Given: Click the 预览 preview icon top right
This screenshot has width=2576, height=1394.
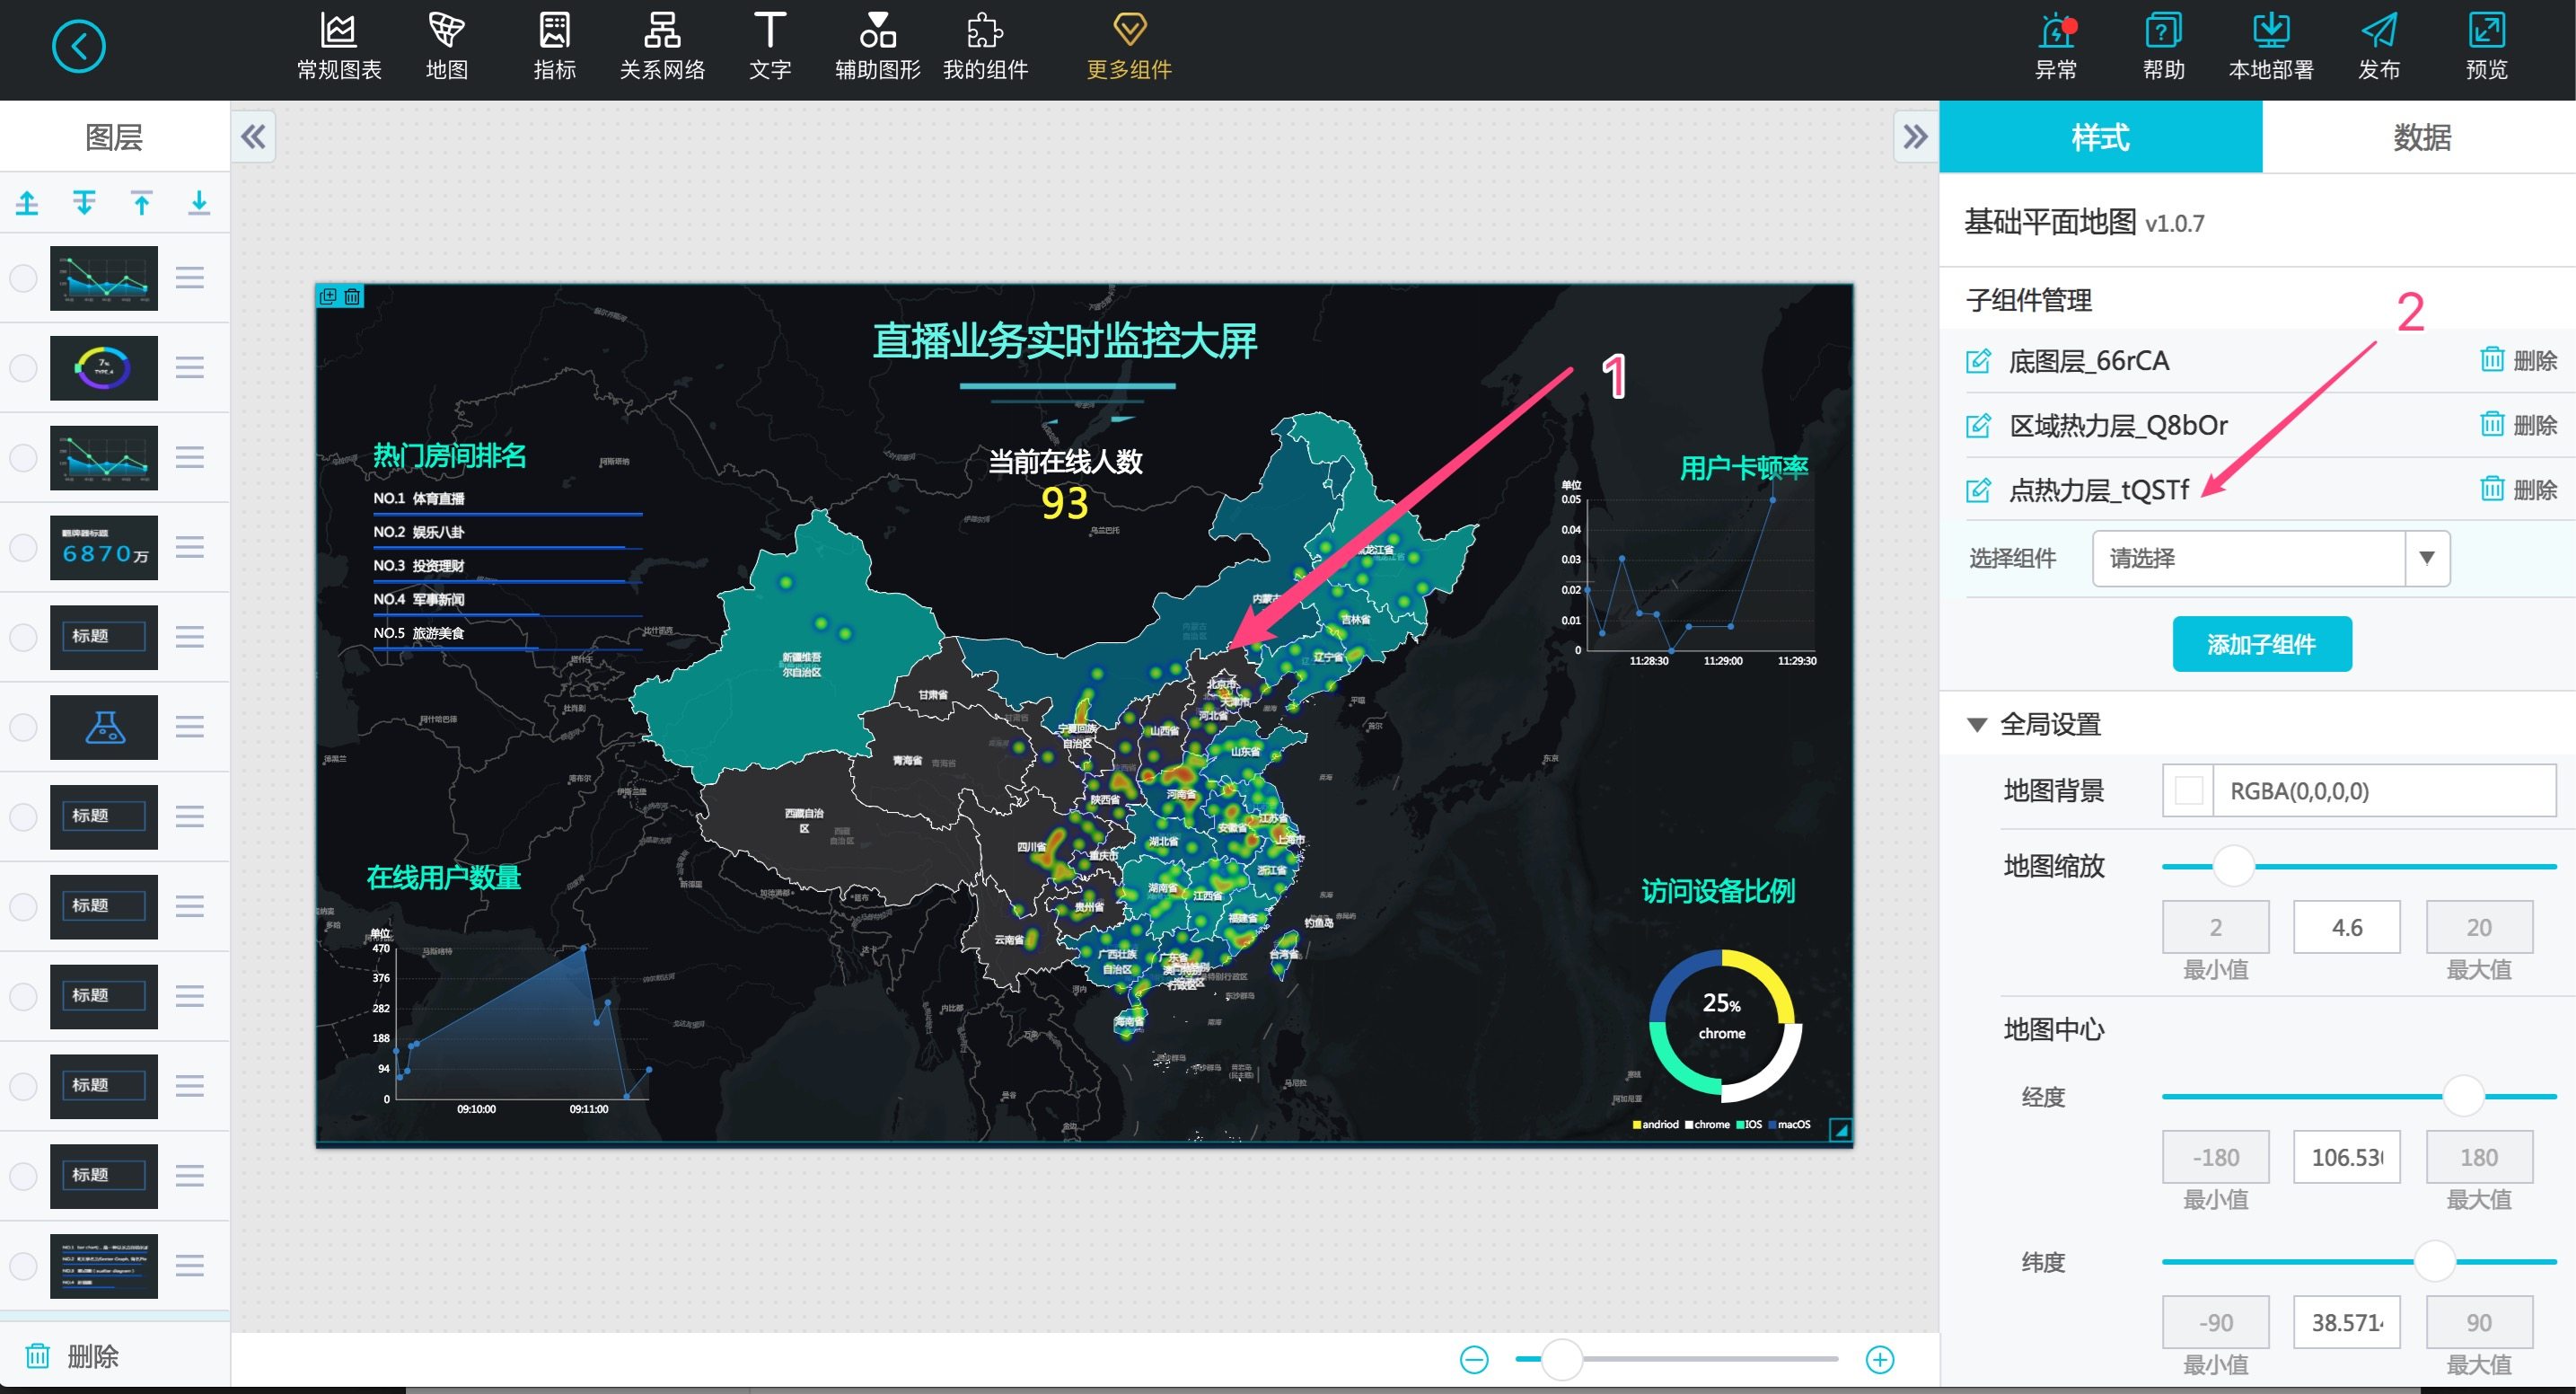Looking at the screenshot, I should click(x=2487, y=45).
